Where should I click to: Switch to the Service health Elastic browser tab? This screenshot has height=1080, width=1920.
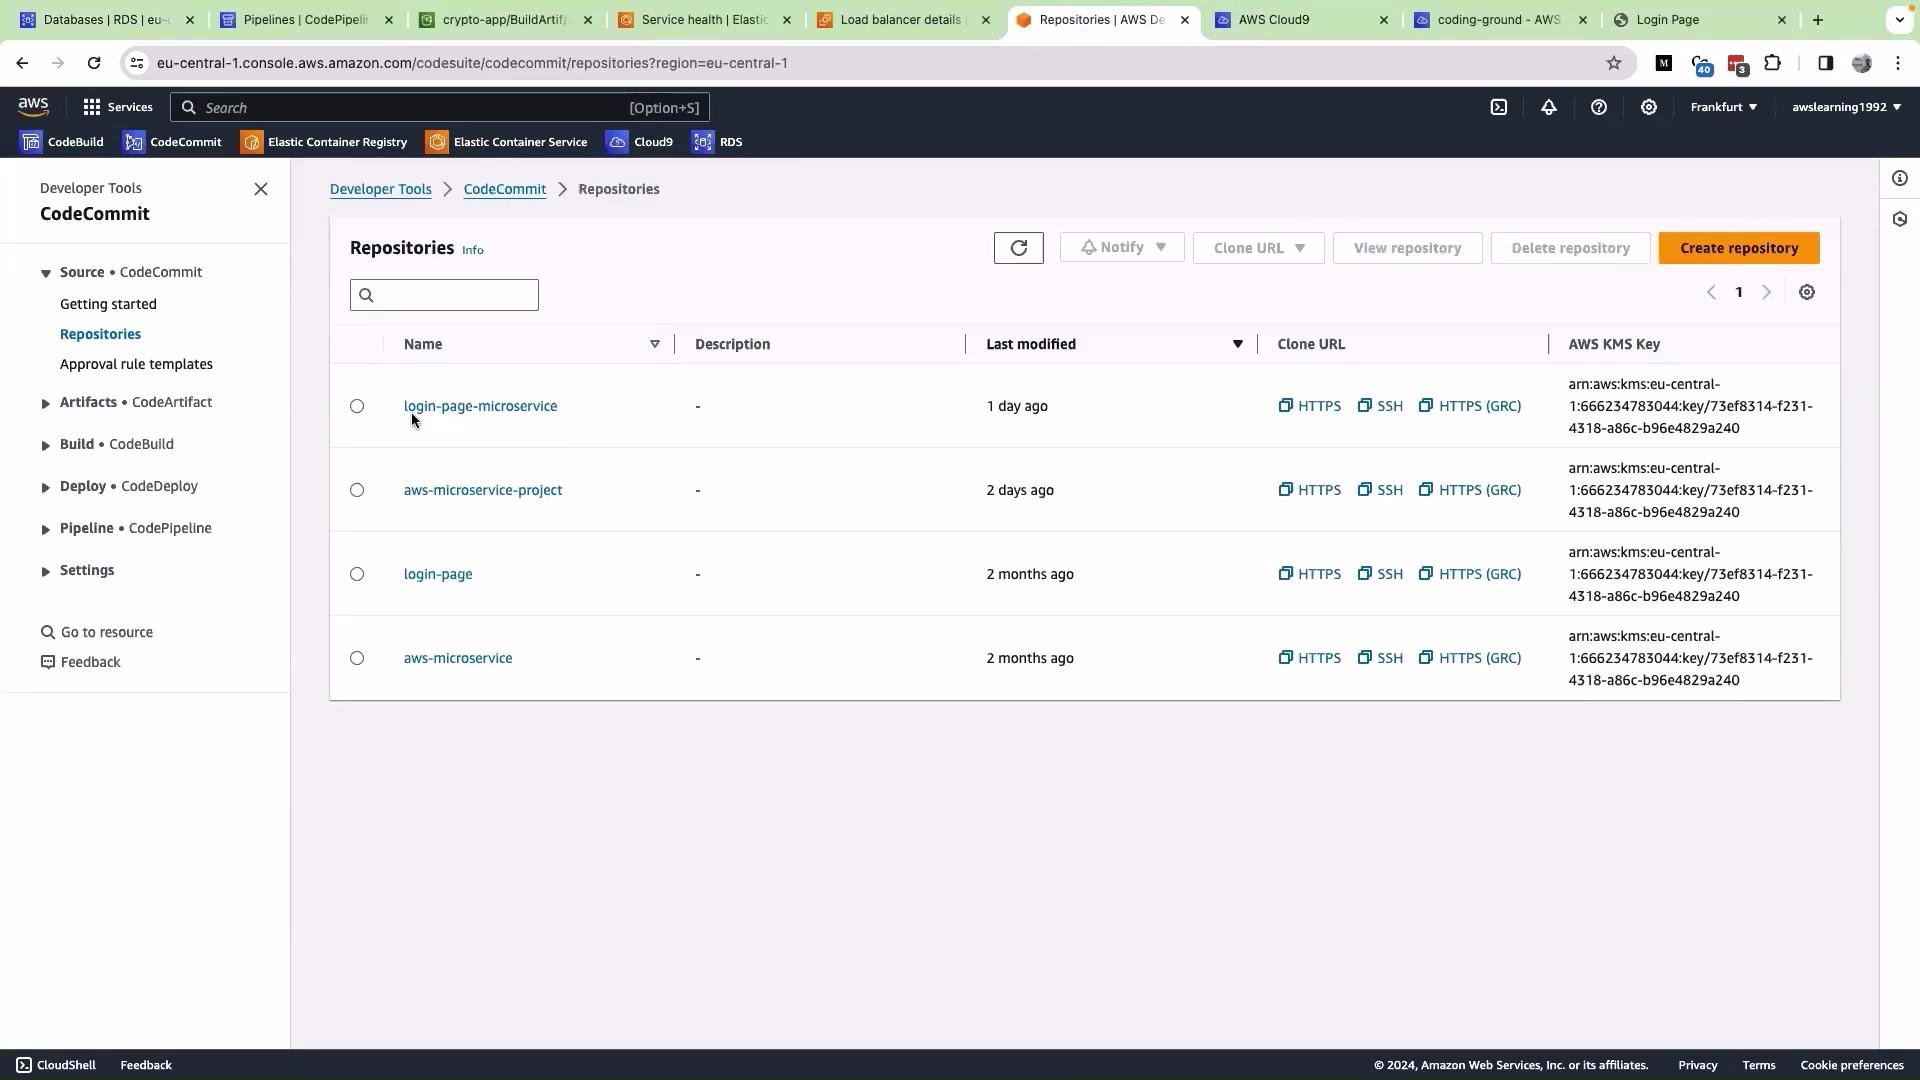point(705,20)
